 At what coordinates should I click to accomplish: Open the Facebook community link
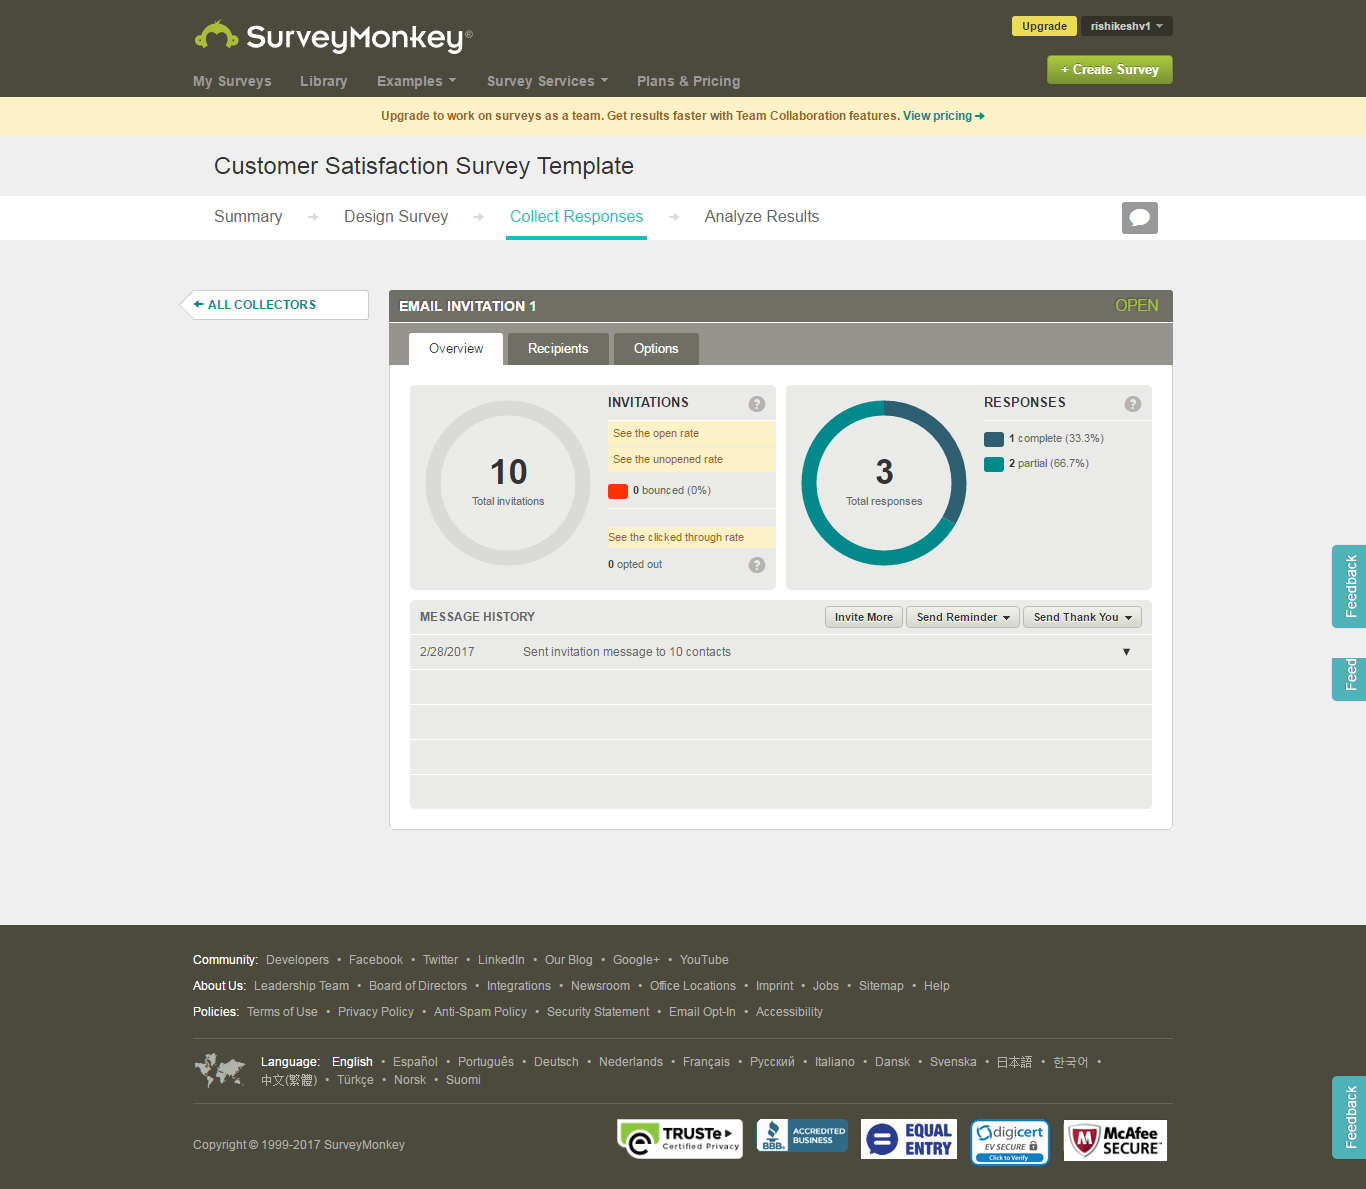(376, 960)
